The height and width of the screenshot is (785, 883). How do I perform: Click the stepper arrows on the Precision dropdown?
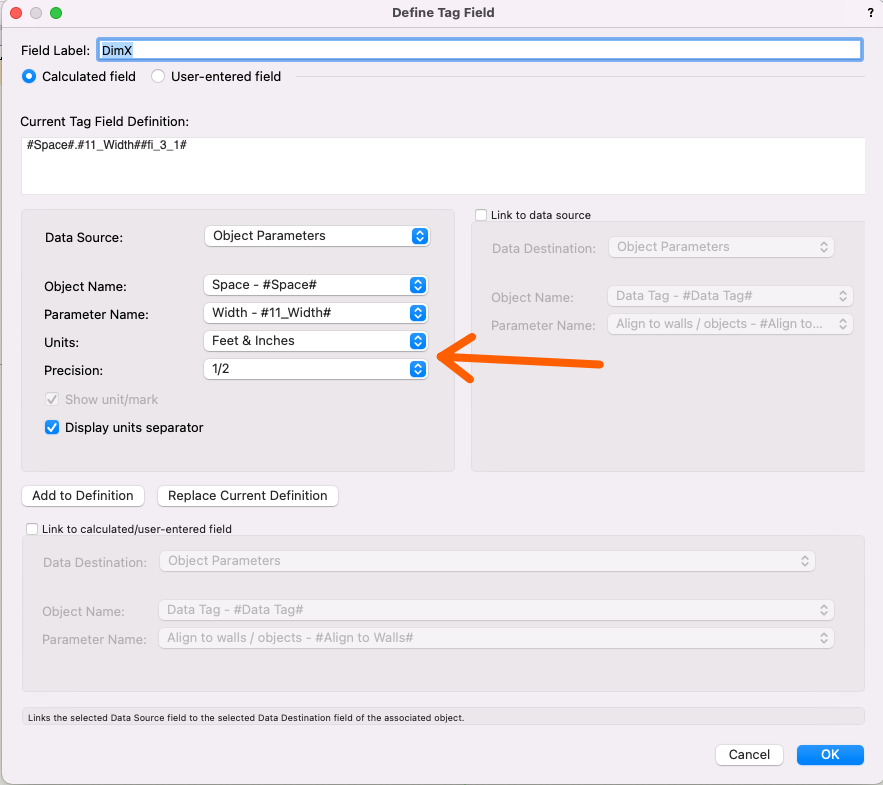coord(418,368)
